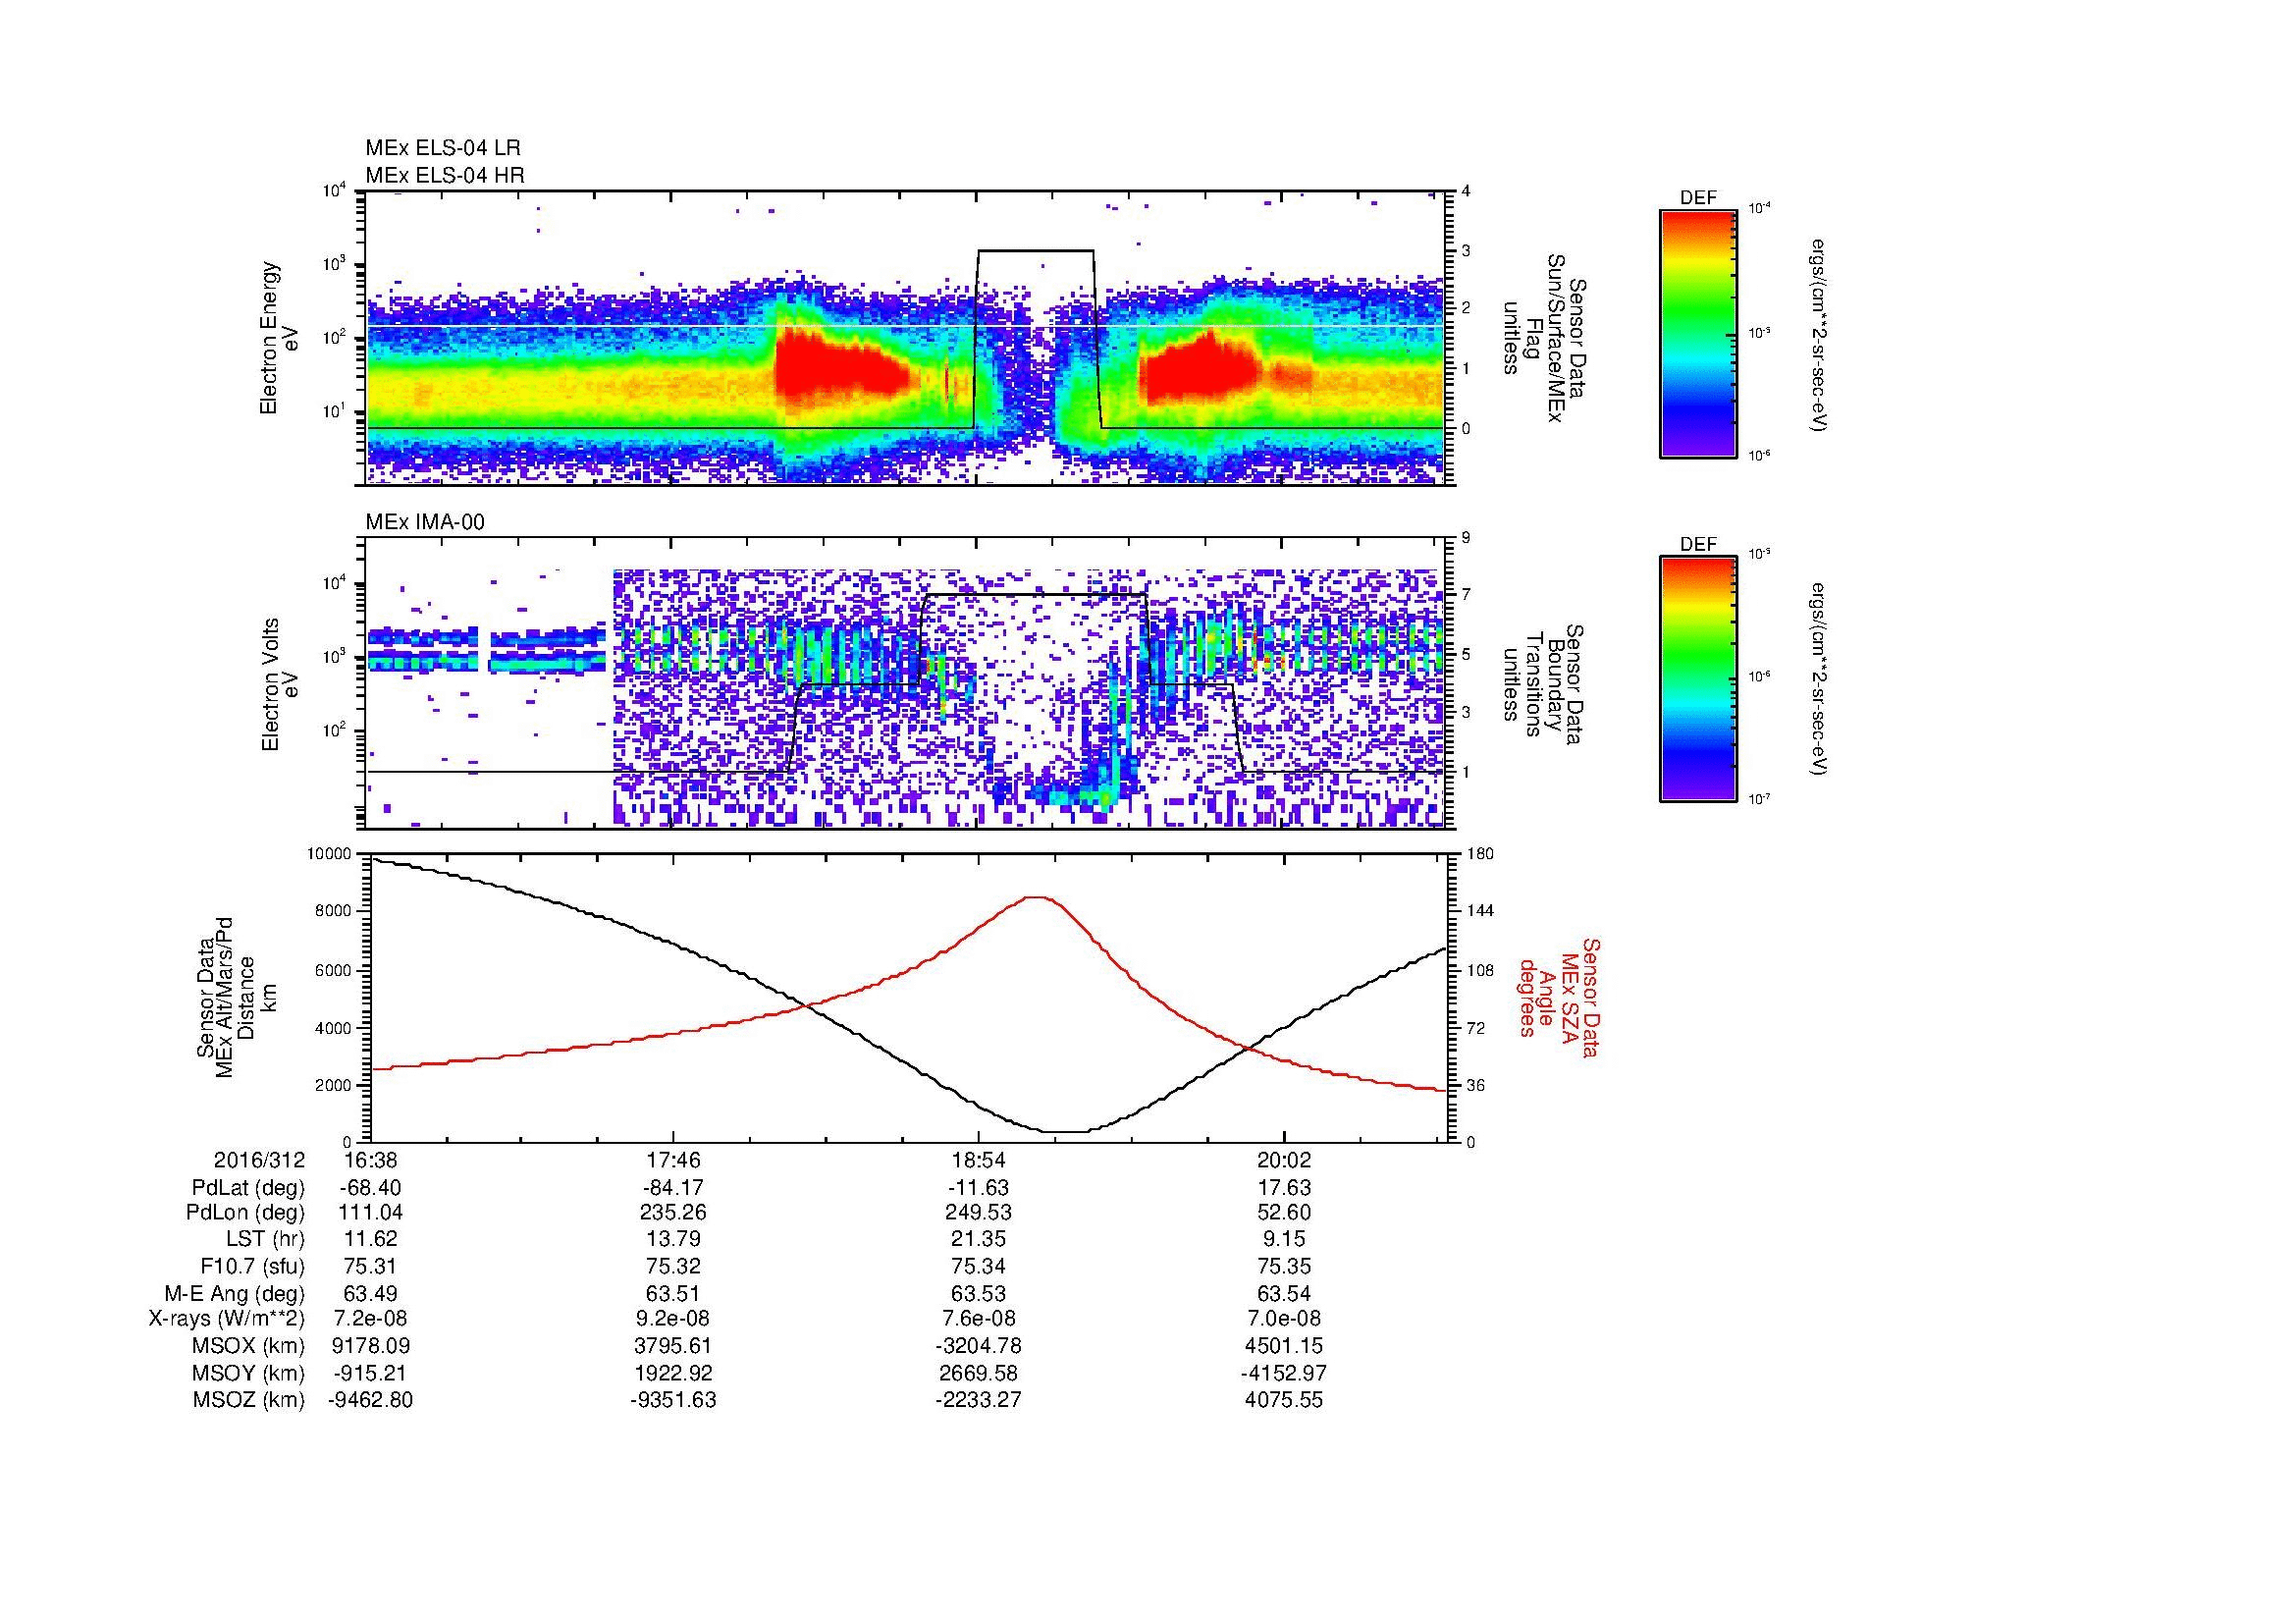Select the lower DEF color bar
The width and height of the screenshot is (2296, 1623).
click(1698, 679)
